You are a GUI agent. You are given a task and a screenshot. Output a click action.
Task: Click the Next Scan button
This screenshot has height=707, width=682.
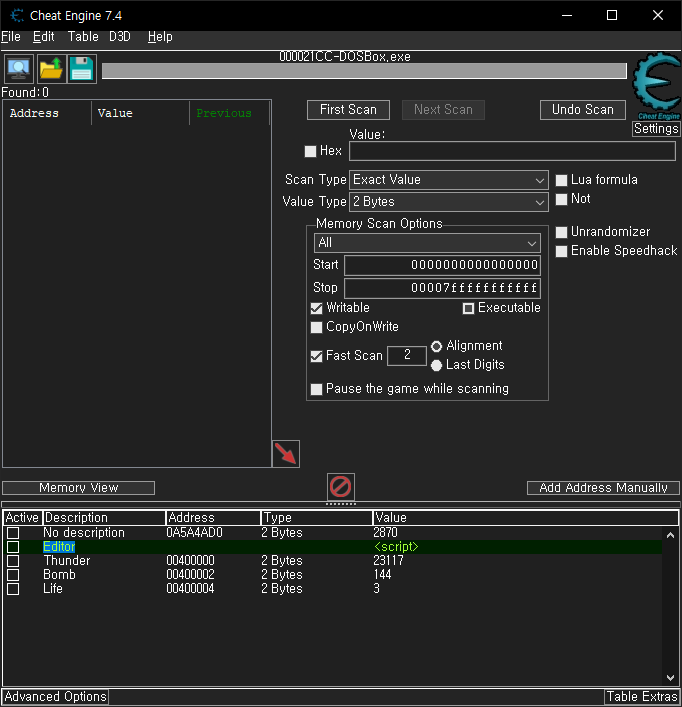[443, 110]
